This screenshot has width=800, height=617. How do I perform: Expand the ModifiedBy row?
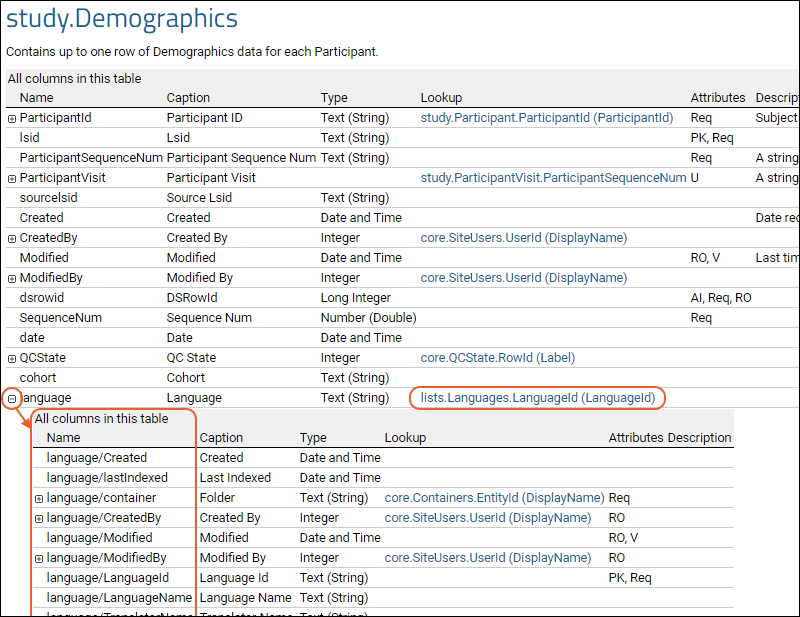click(12, 278)
